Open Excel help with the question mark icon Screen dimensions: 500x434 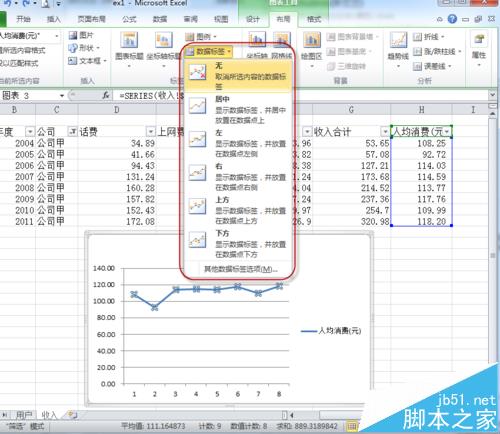click(452, 19)
